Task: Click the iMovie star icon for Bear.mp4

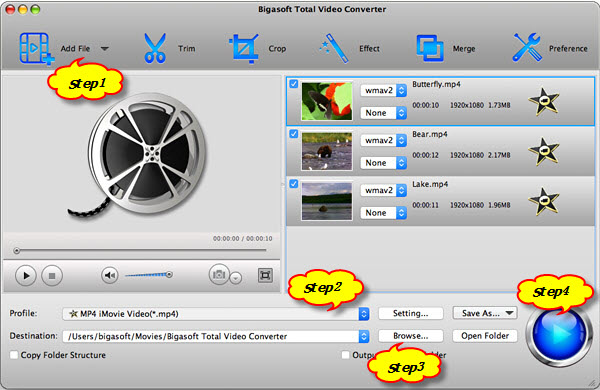Action: (x=544, y=152)
